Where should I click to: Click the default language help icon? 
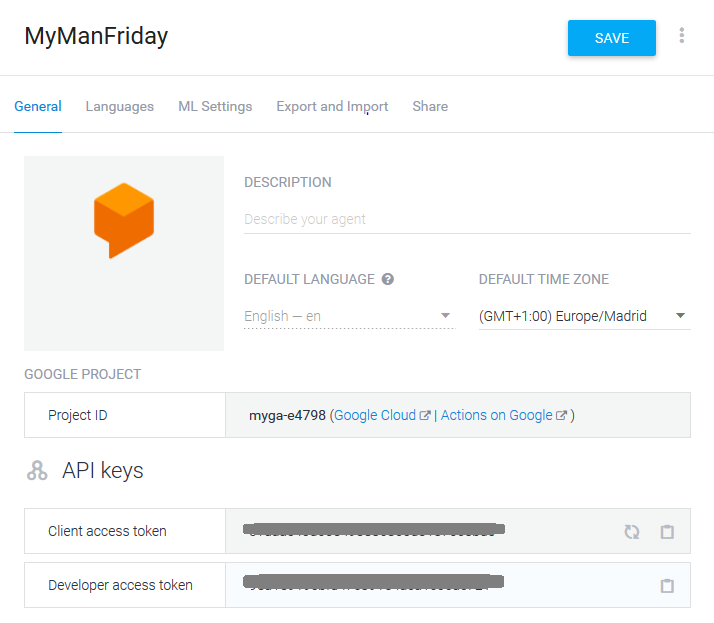click(388, 279)
